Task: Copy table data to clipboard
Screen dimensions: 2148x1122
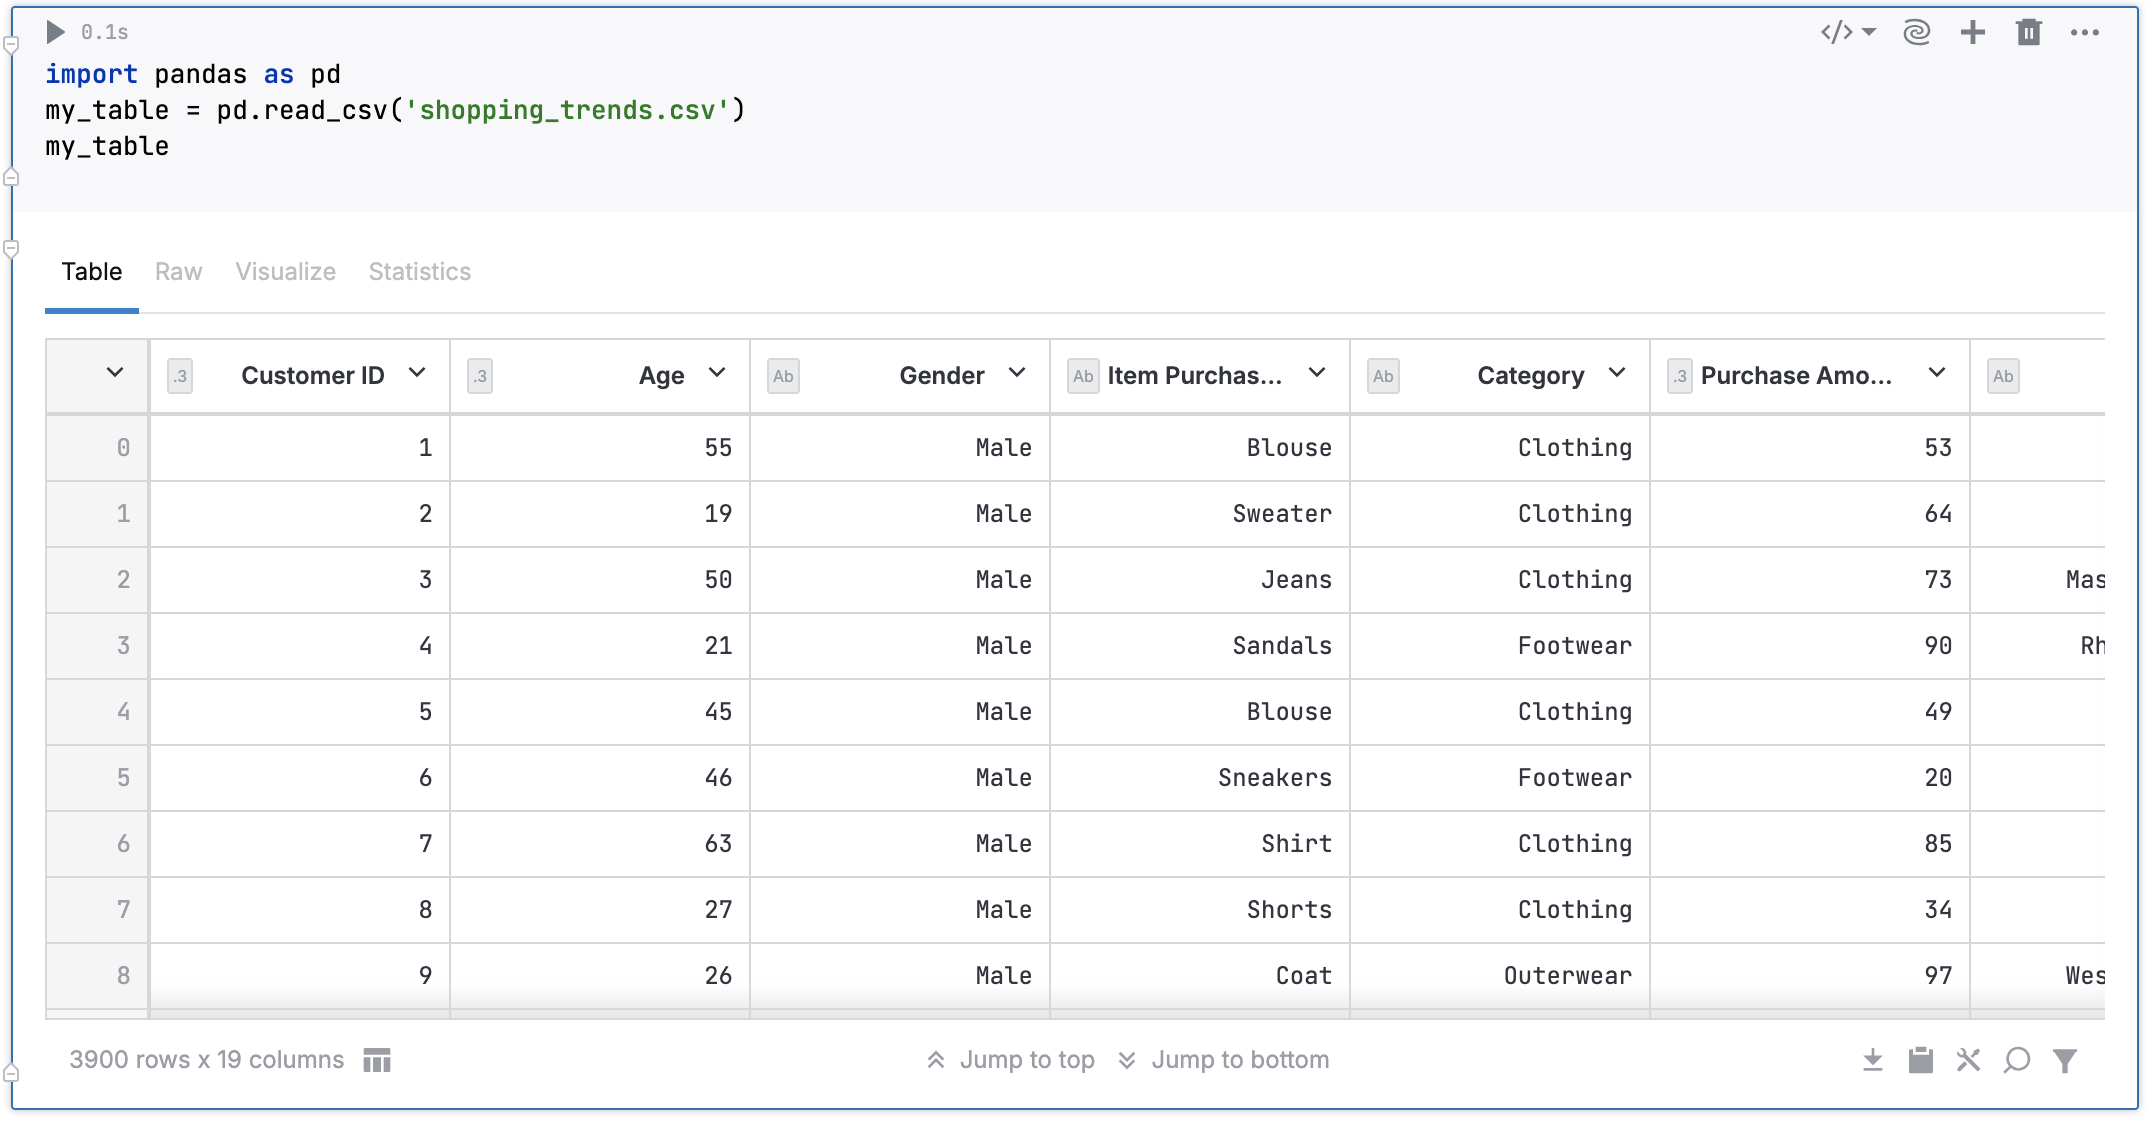Action: click(x=1921, y=1060)
